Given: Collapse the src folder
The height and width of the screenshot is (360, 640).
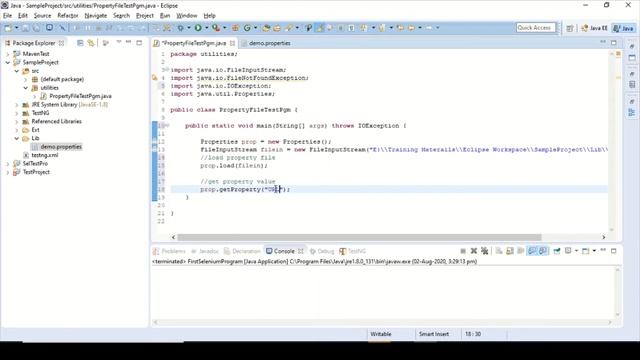Looking at the screenshot, I should click(x=17, y=71).
